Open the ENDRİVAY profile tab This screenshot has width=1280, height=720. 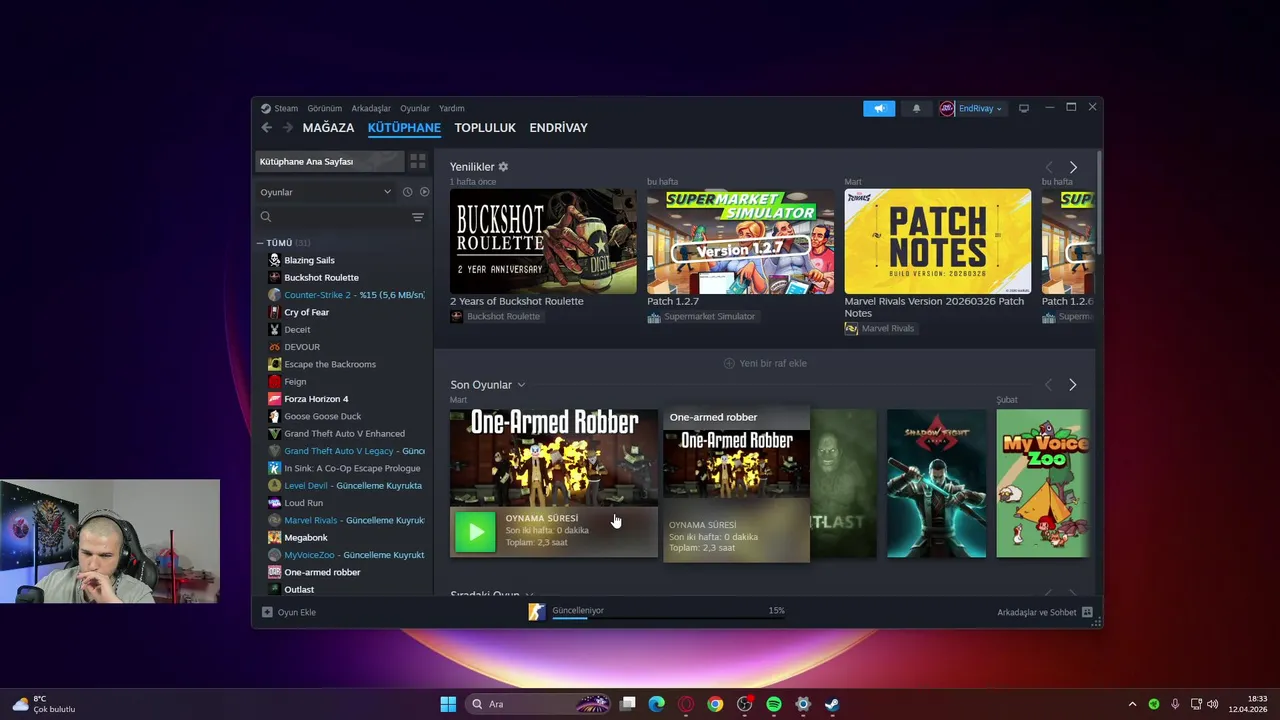point(558,128)
